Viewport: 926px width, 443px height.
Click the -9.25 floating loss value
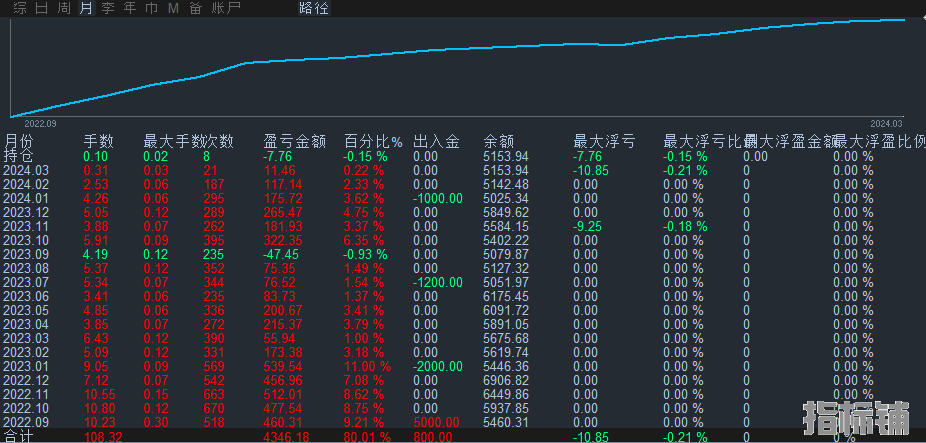click(588, 226)
